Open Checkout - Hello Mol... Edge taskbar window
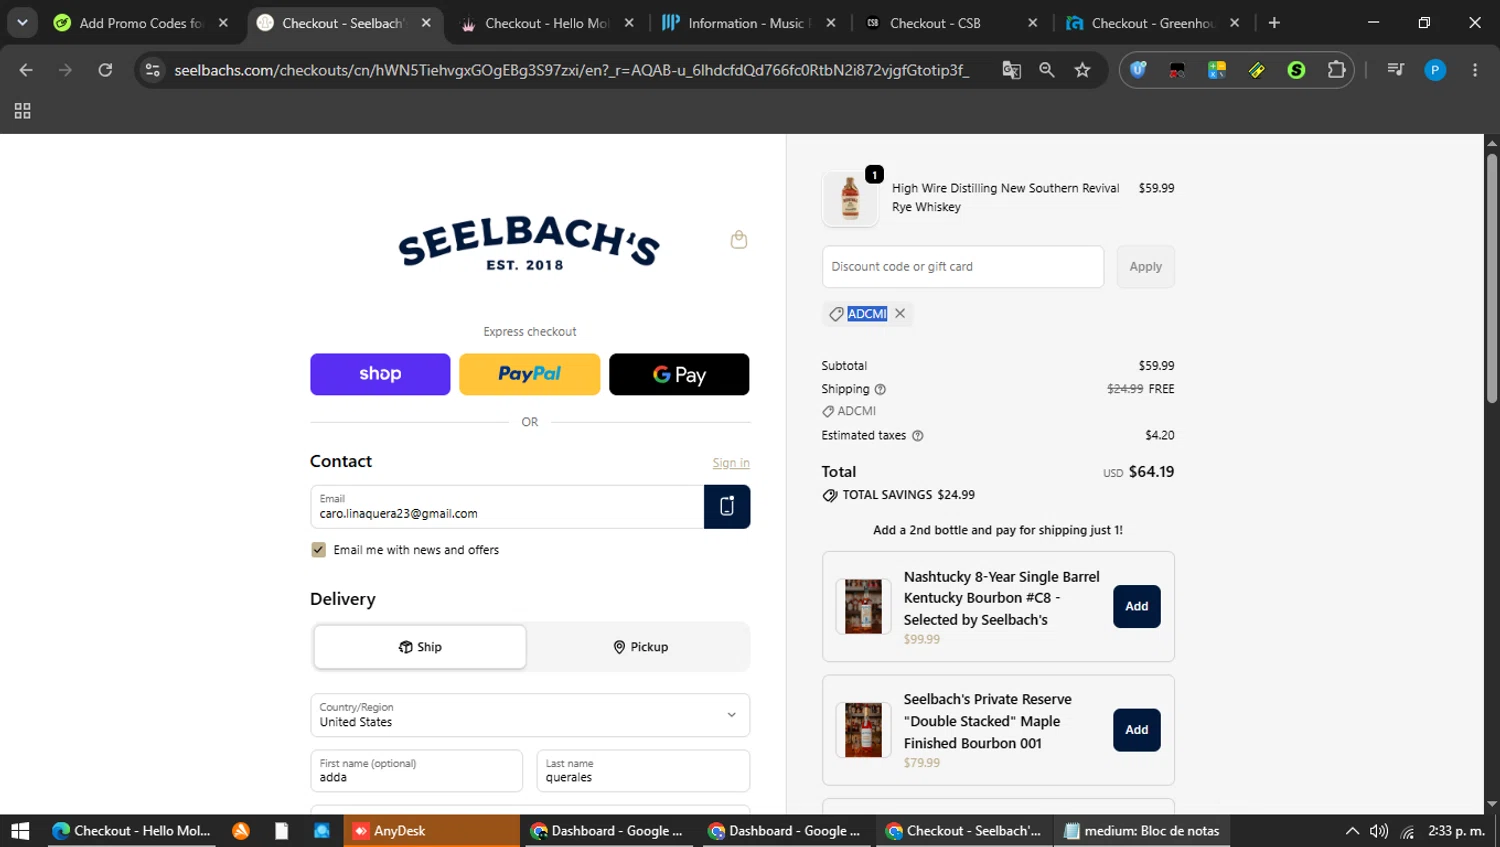Viewport: 1500px width, 847px height. point(130,831)
